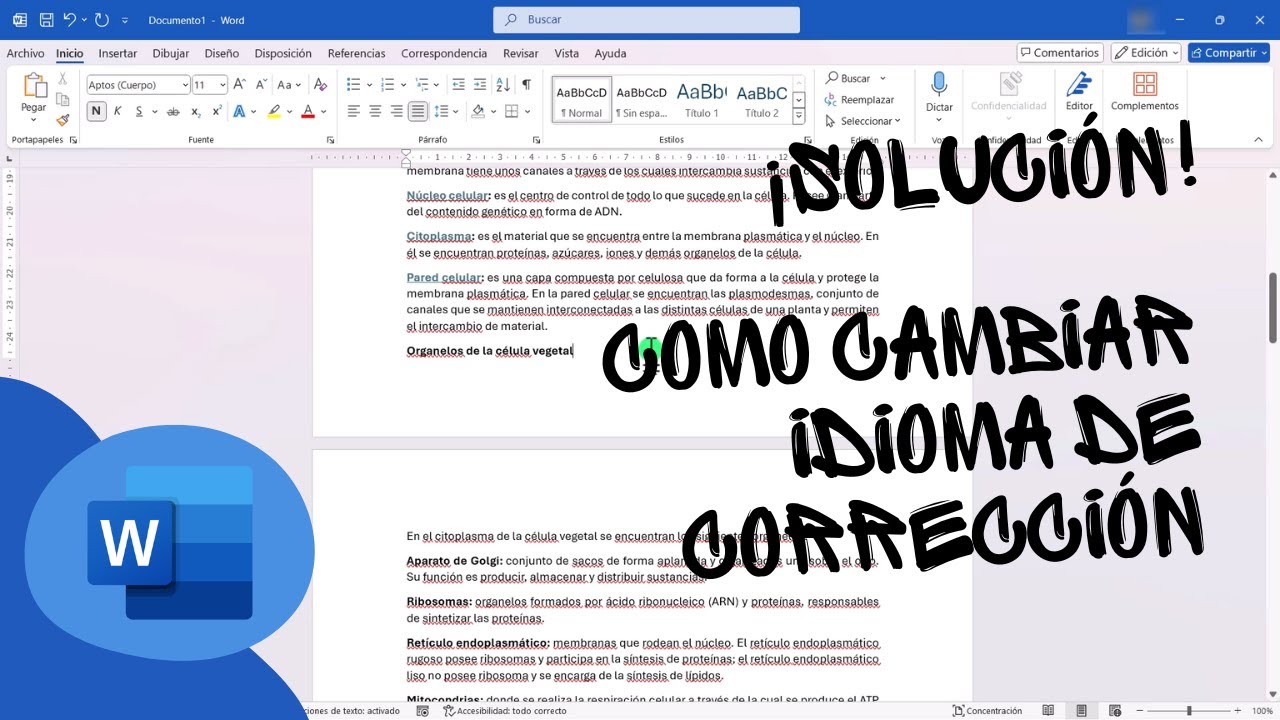1280x720 pixels.
Task: Redo the last action
Action: (x=101, y=20)
